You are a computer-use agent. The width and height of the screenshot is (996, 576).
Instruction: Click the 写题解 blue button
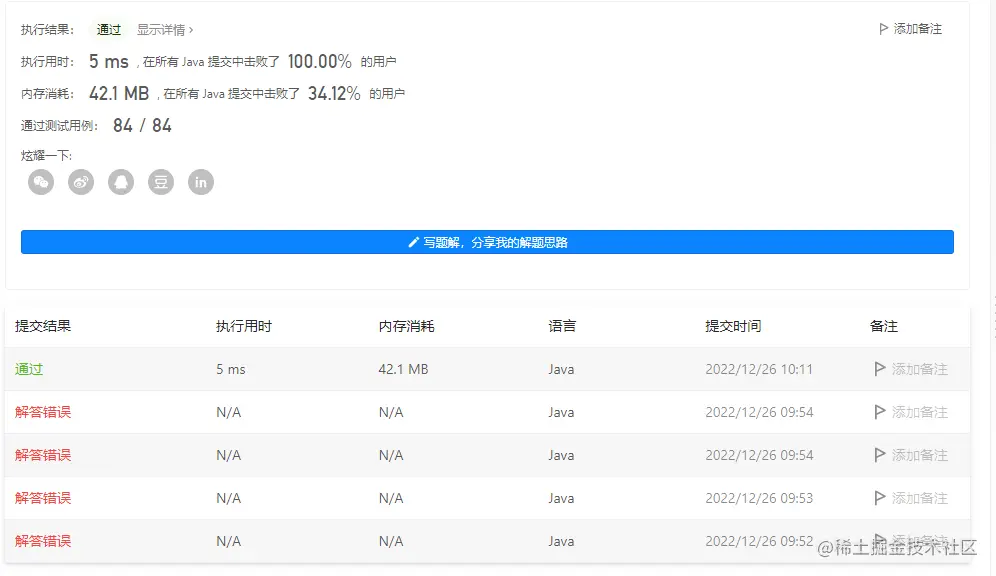tap(487, 242)
